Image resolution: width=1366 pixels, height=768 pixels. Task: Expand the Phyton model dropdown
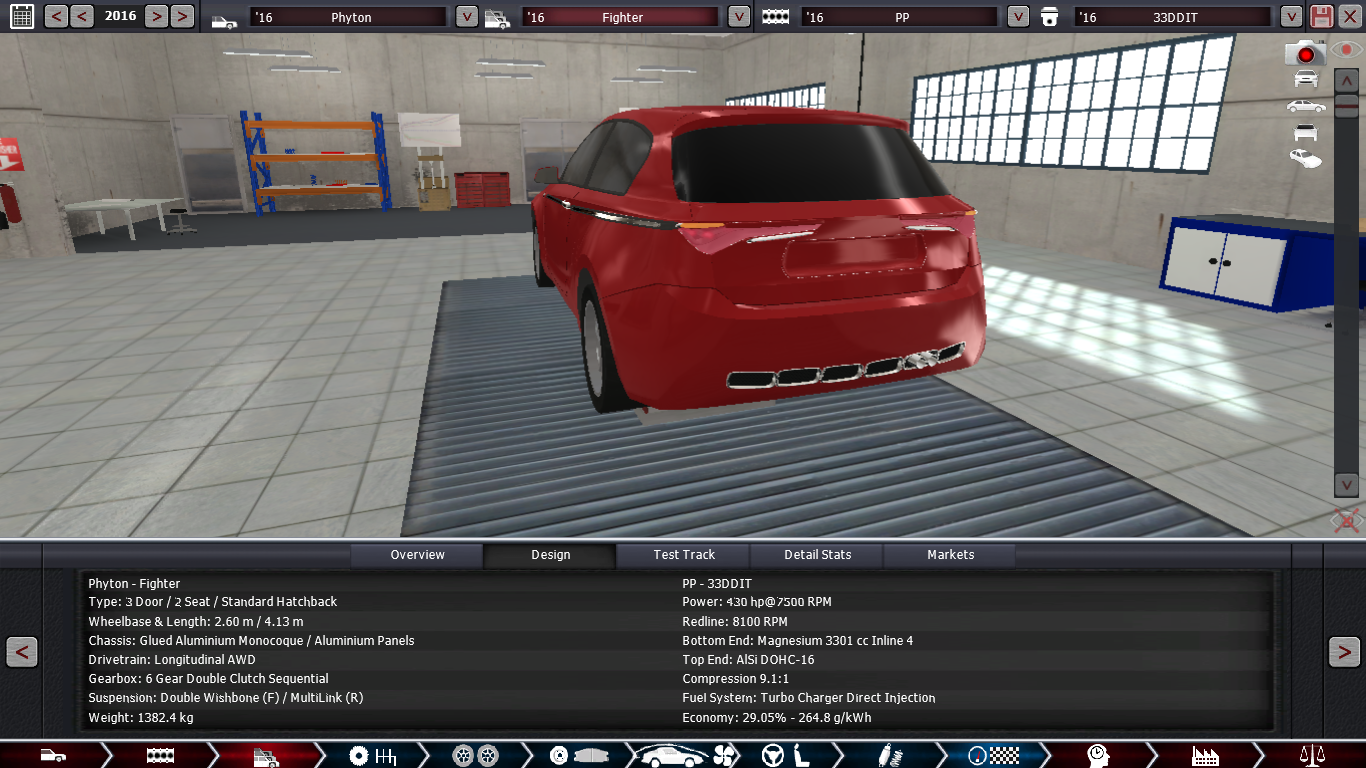(x=466, y=17)
